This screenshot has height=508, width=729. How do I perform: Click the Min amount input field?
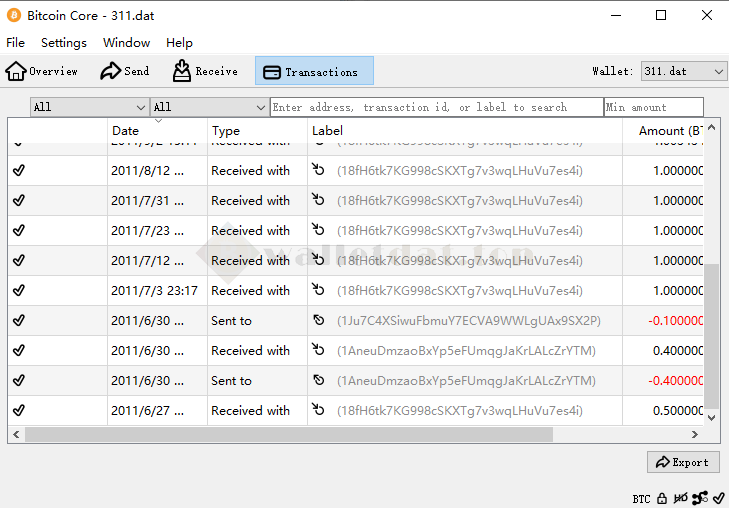(653, 107)
